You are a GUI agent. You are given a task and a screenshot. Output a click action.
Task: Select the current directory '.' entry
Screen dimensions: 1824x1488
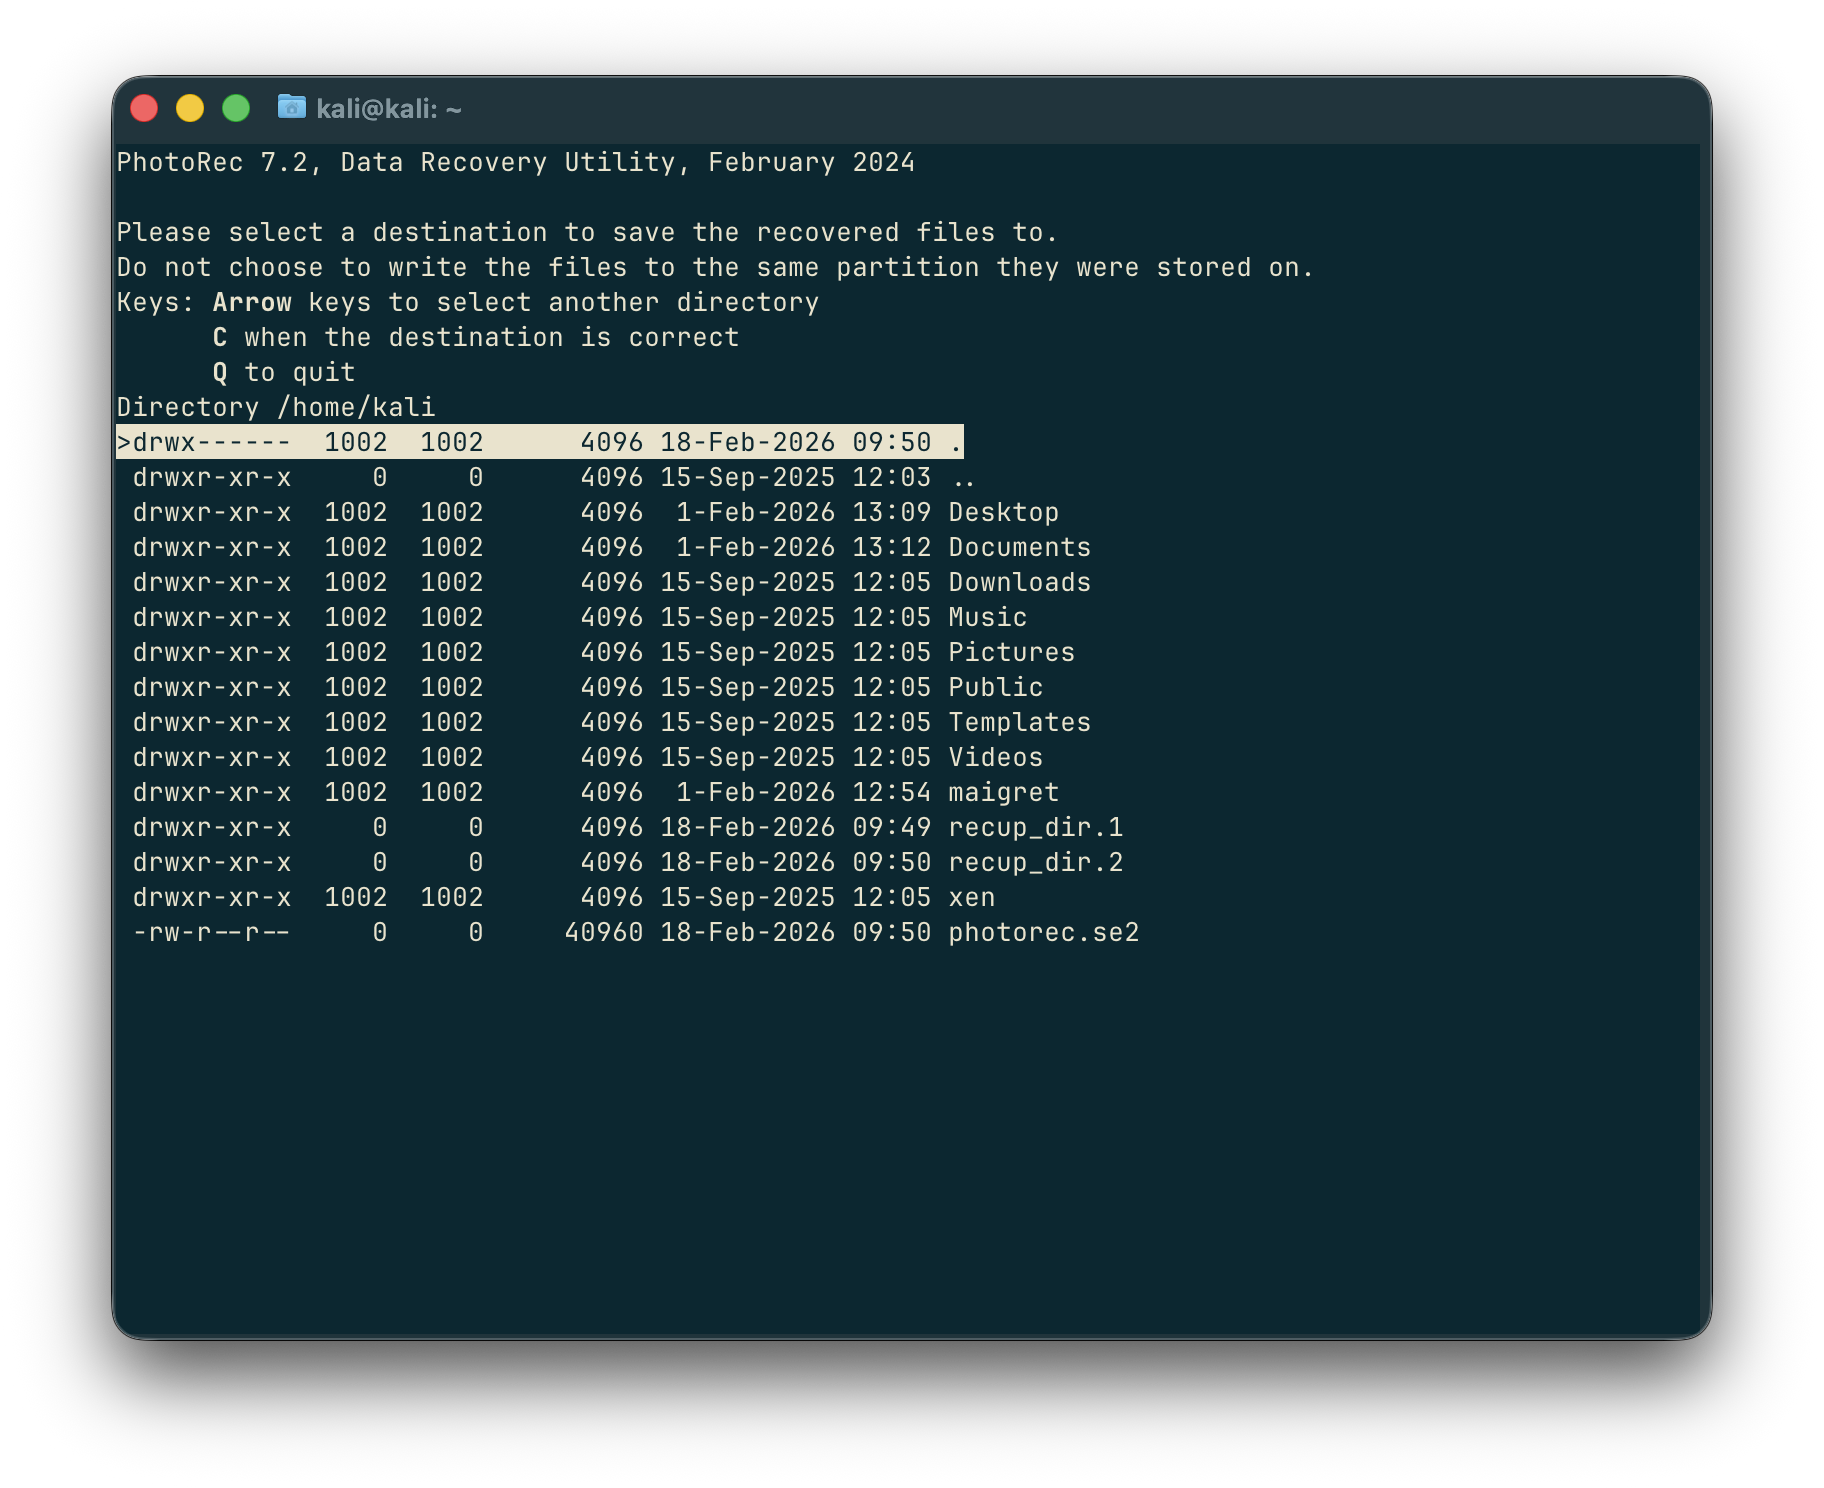tap(540, 442)
